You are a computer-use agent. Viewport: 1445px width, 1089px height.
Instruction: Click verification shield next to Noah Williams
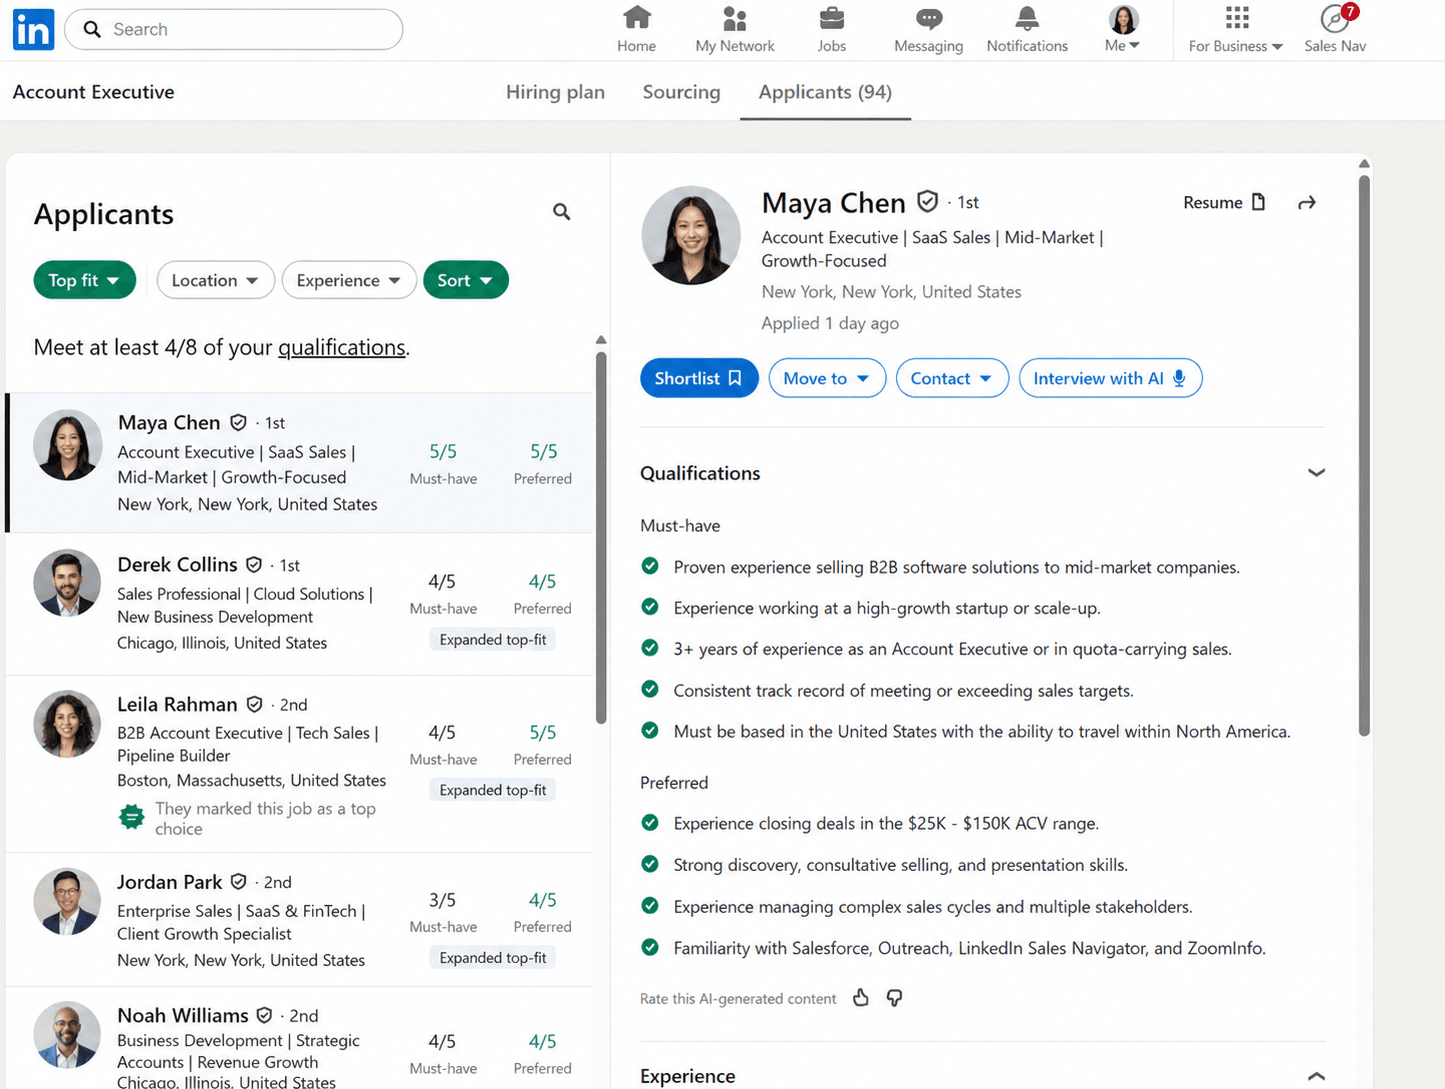click(264, 1015)
